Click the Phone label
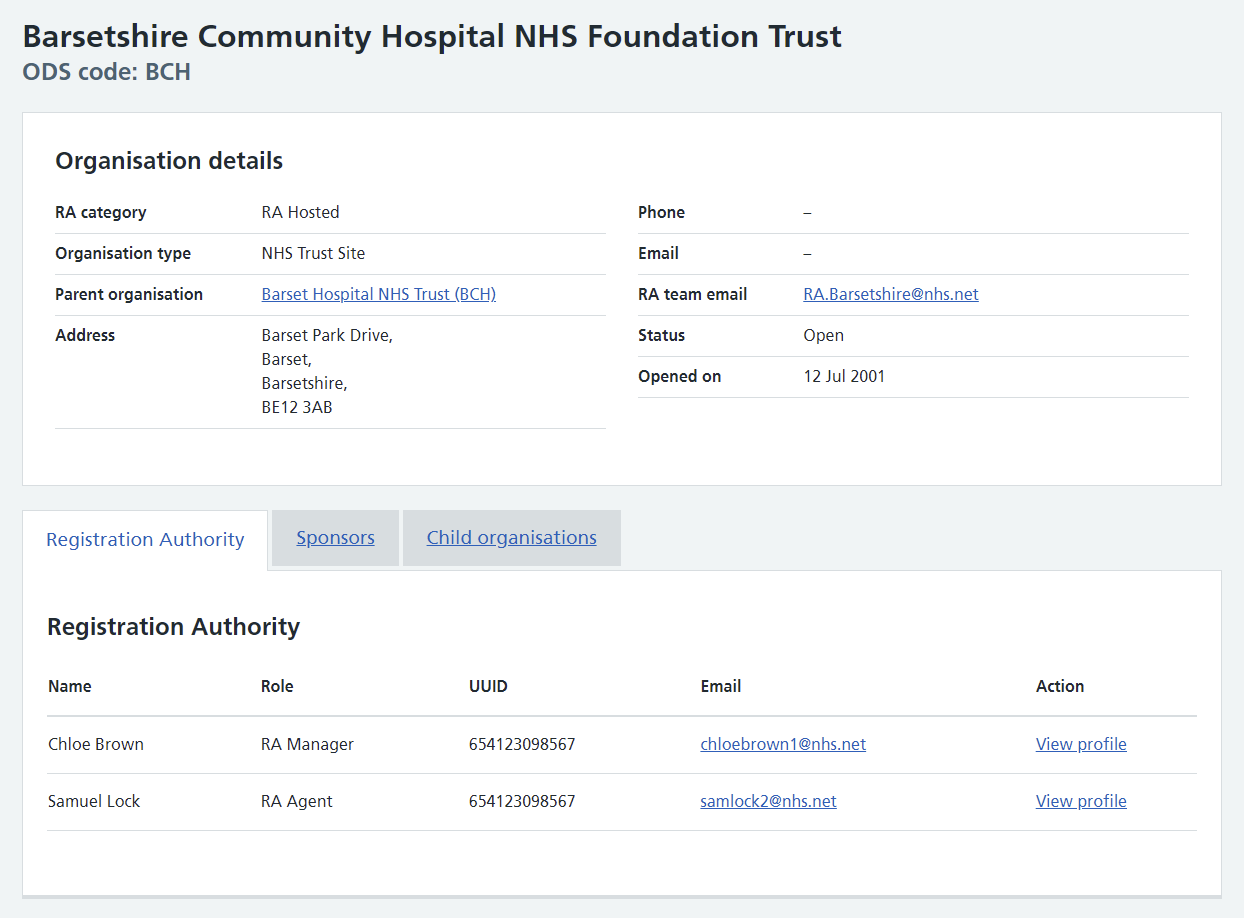The height and width of the screenshot is (918, 1244). point(661,212)
